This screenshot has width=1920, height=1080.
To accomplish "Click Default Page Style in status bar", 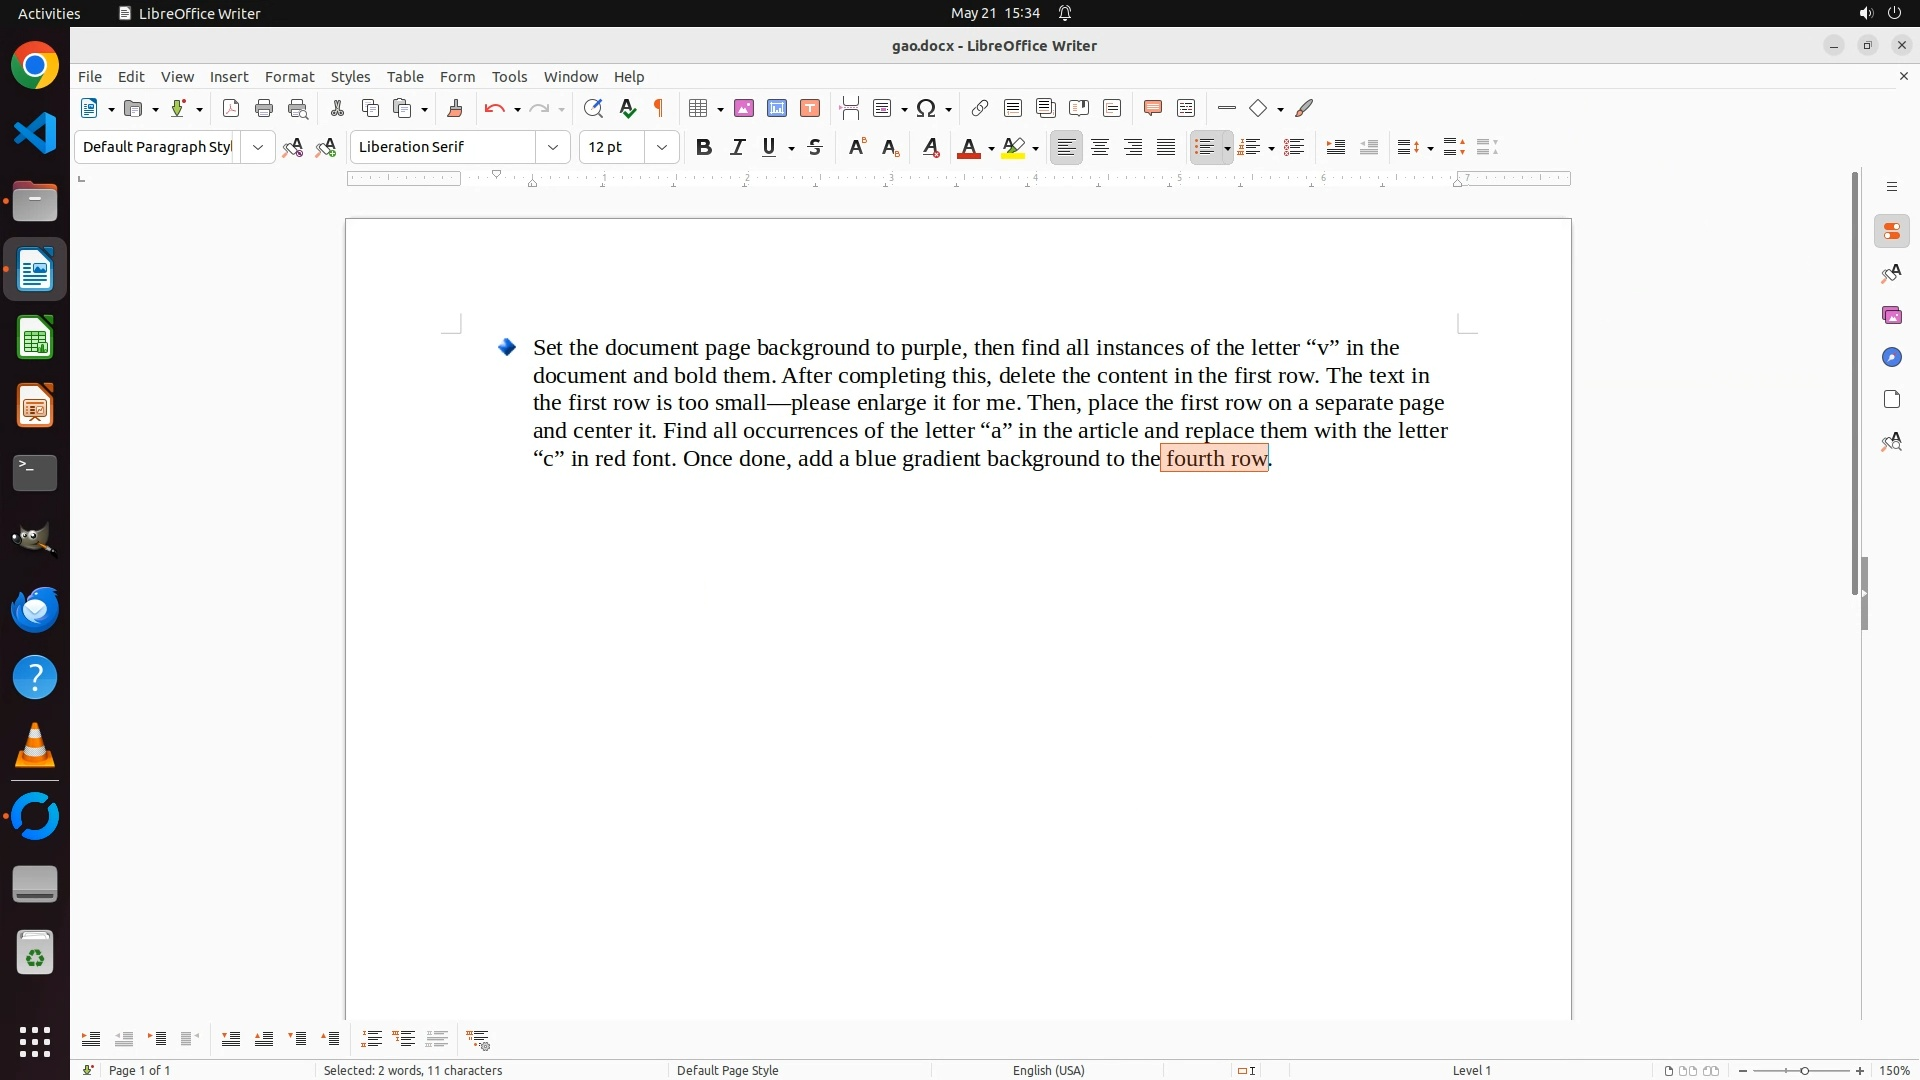I will [x=727, y=1071].
